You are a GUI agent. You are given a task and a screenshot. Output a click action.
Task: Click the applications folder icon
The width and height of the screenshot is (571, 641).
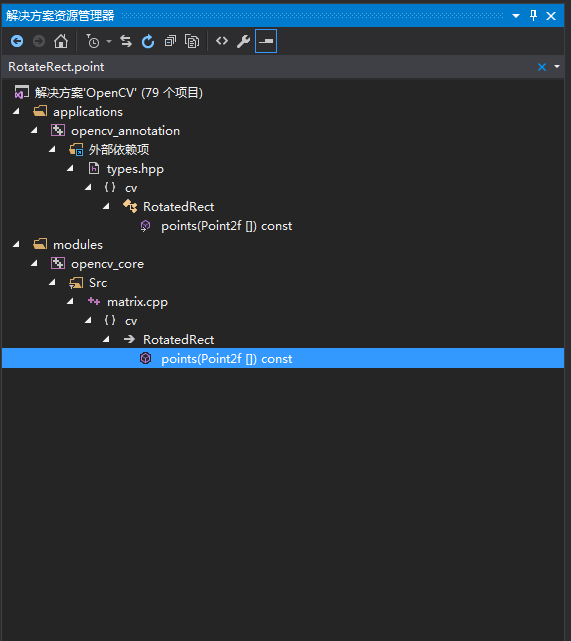[40, 111]
